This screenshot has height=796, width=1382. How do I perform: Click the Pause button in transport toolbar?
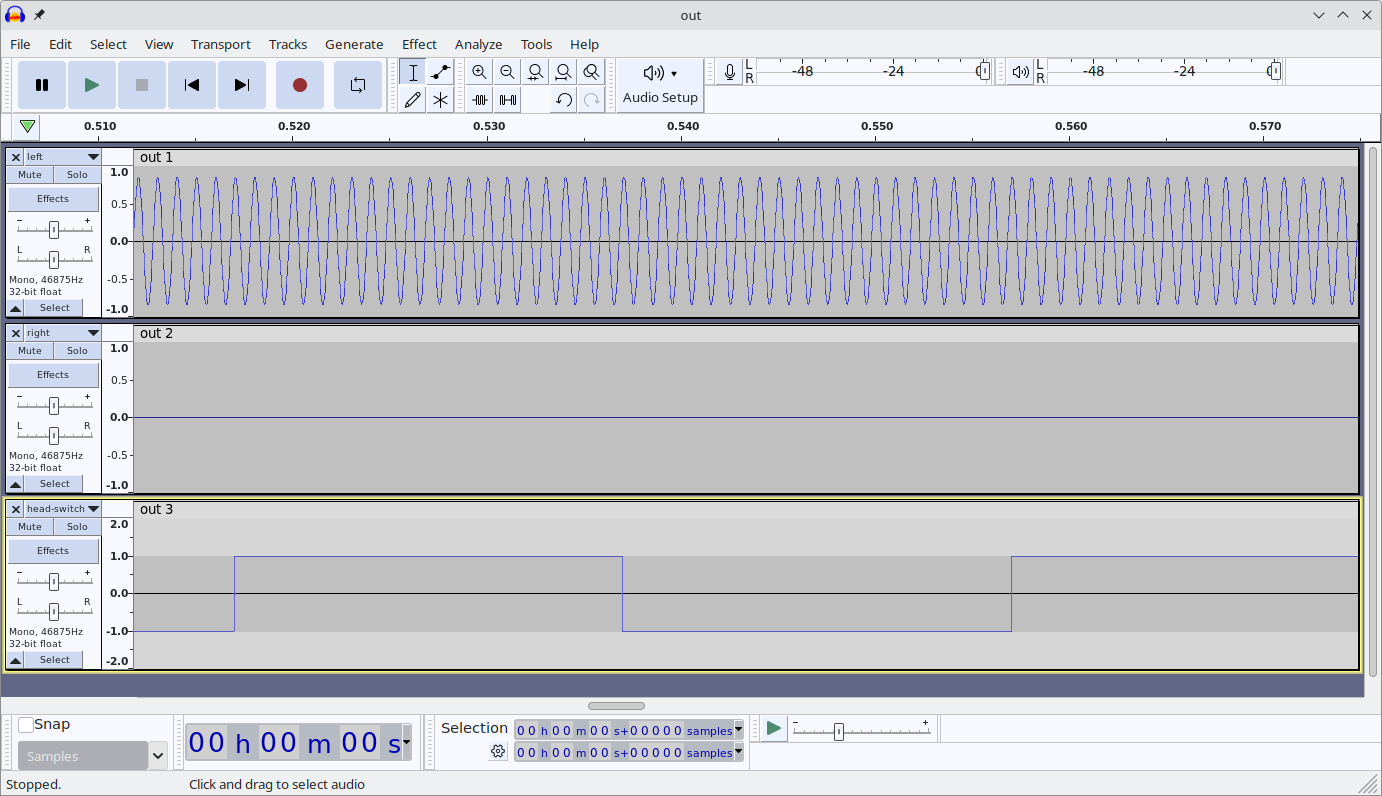tap(42, 85)
